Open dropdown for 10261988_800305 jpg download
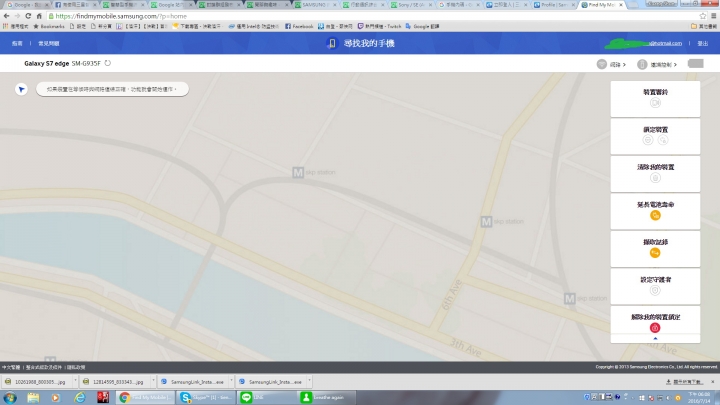Viewport: 720px width, 405px height. 75,381
